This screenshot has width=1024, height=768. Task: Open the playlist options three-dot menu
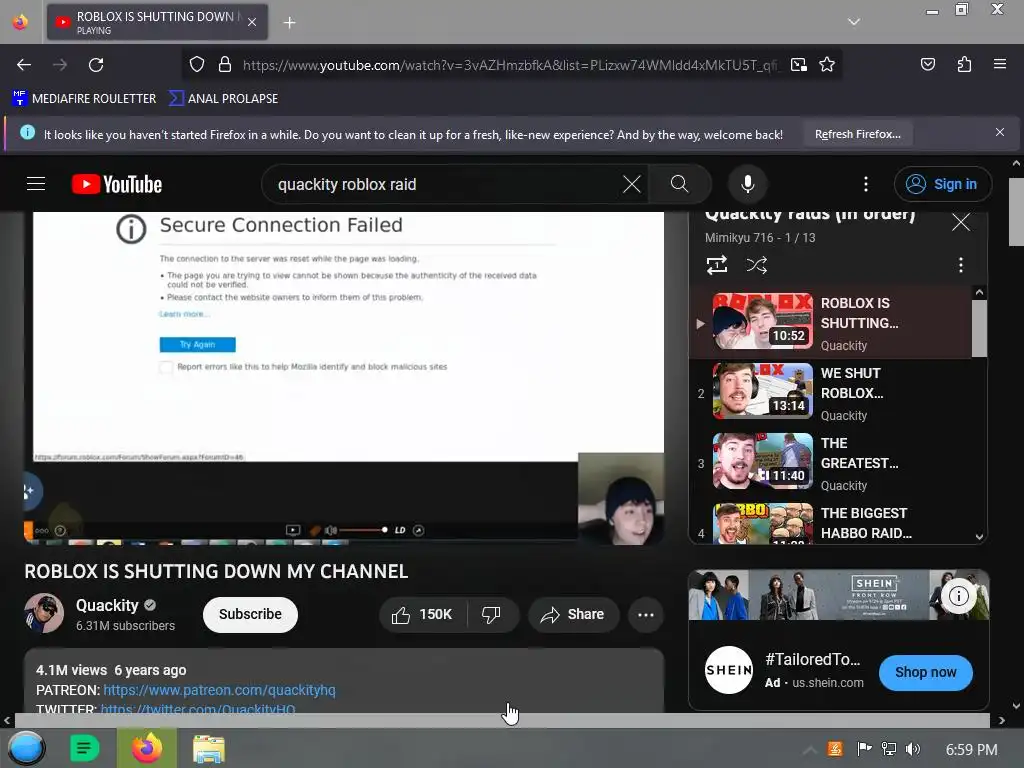pos(960,265)
